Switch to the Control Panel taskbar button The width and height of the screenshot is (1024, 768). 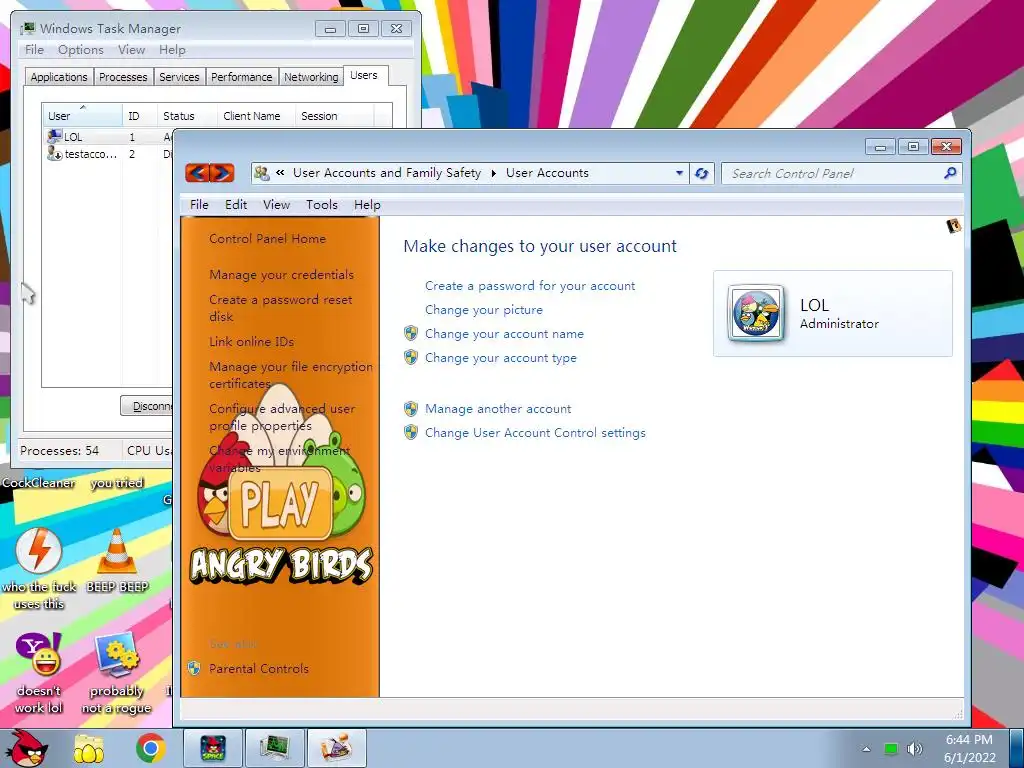(336, 748)
